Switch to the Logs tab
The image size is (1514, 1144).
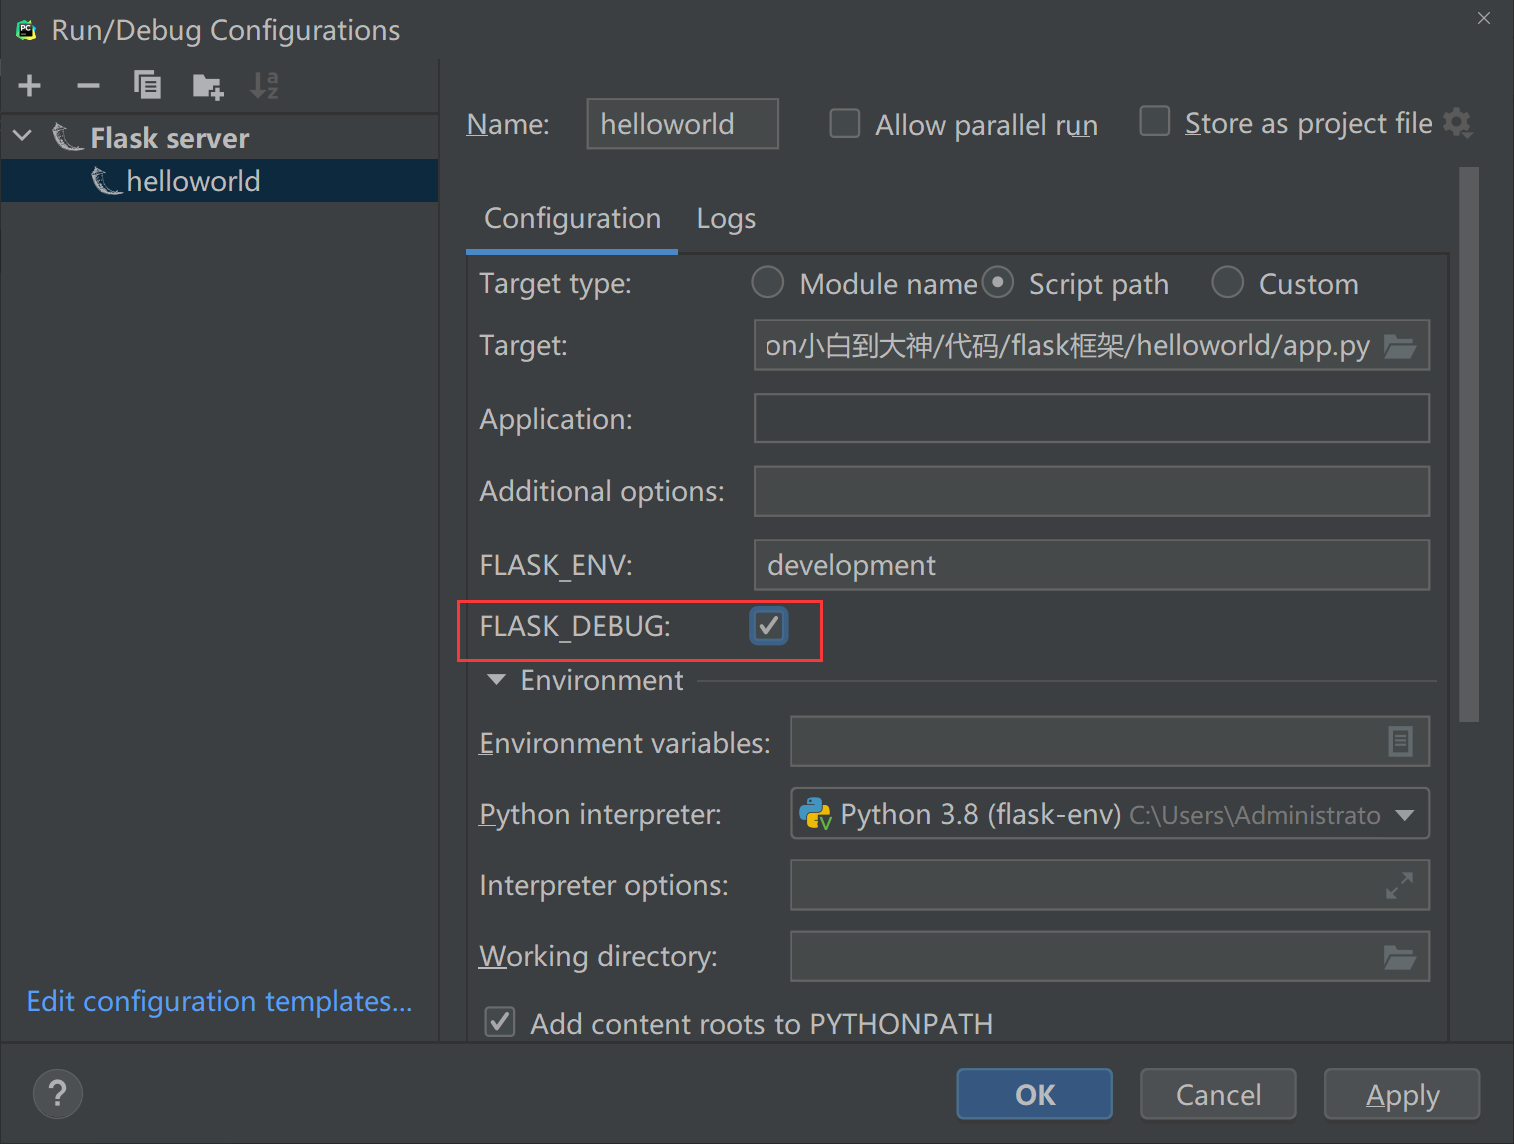[726, 219]
